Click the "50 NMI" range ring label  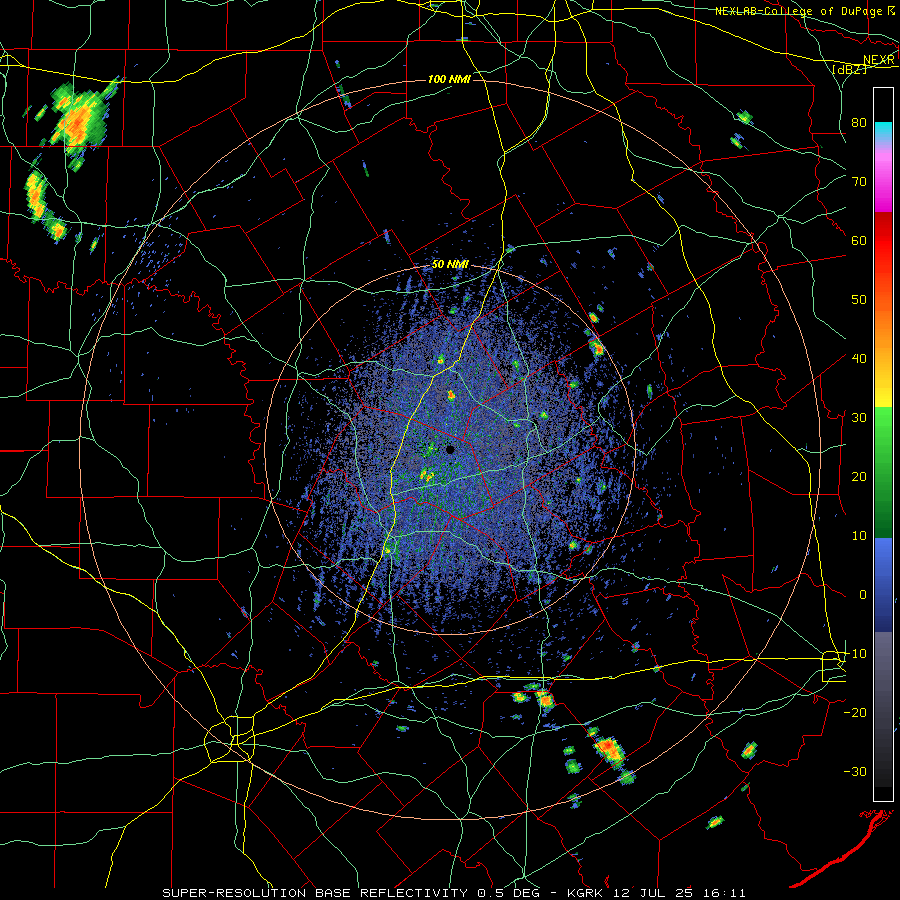point(450,265)
